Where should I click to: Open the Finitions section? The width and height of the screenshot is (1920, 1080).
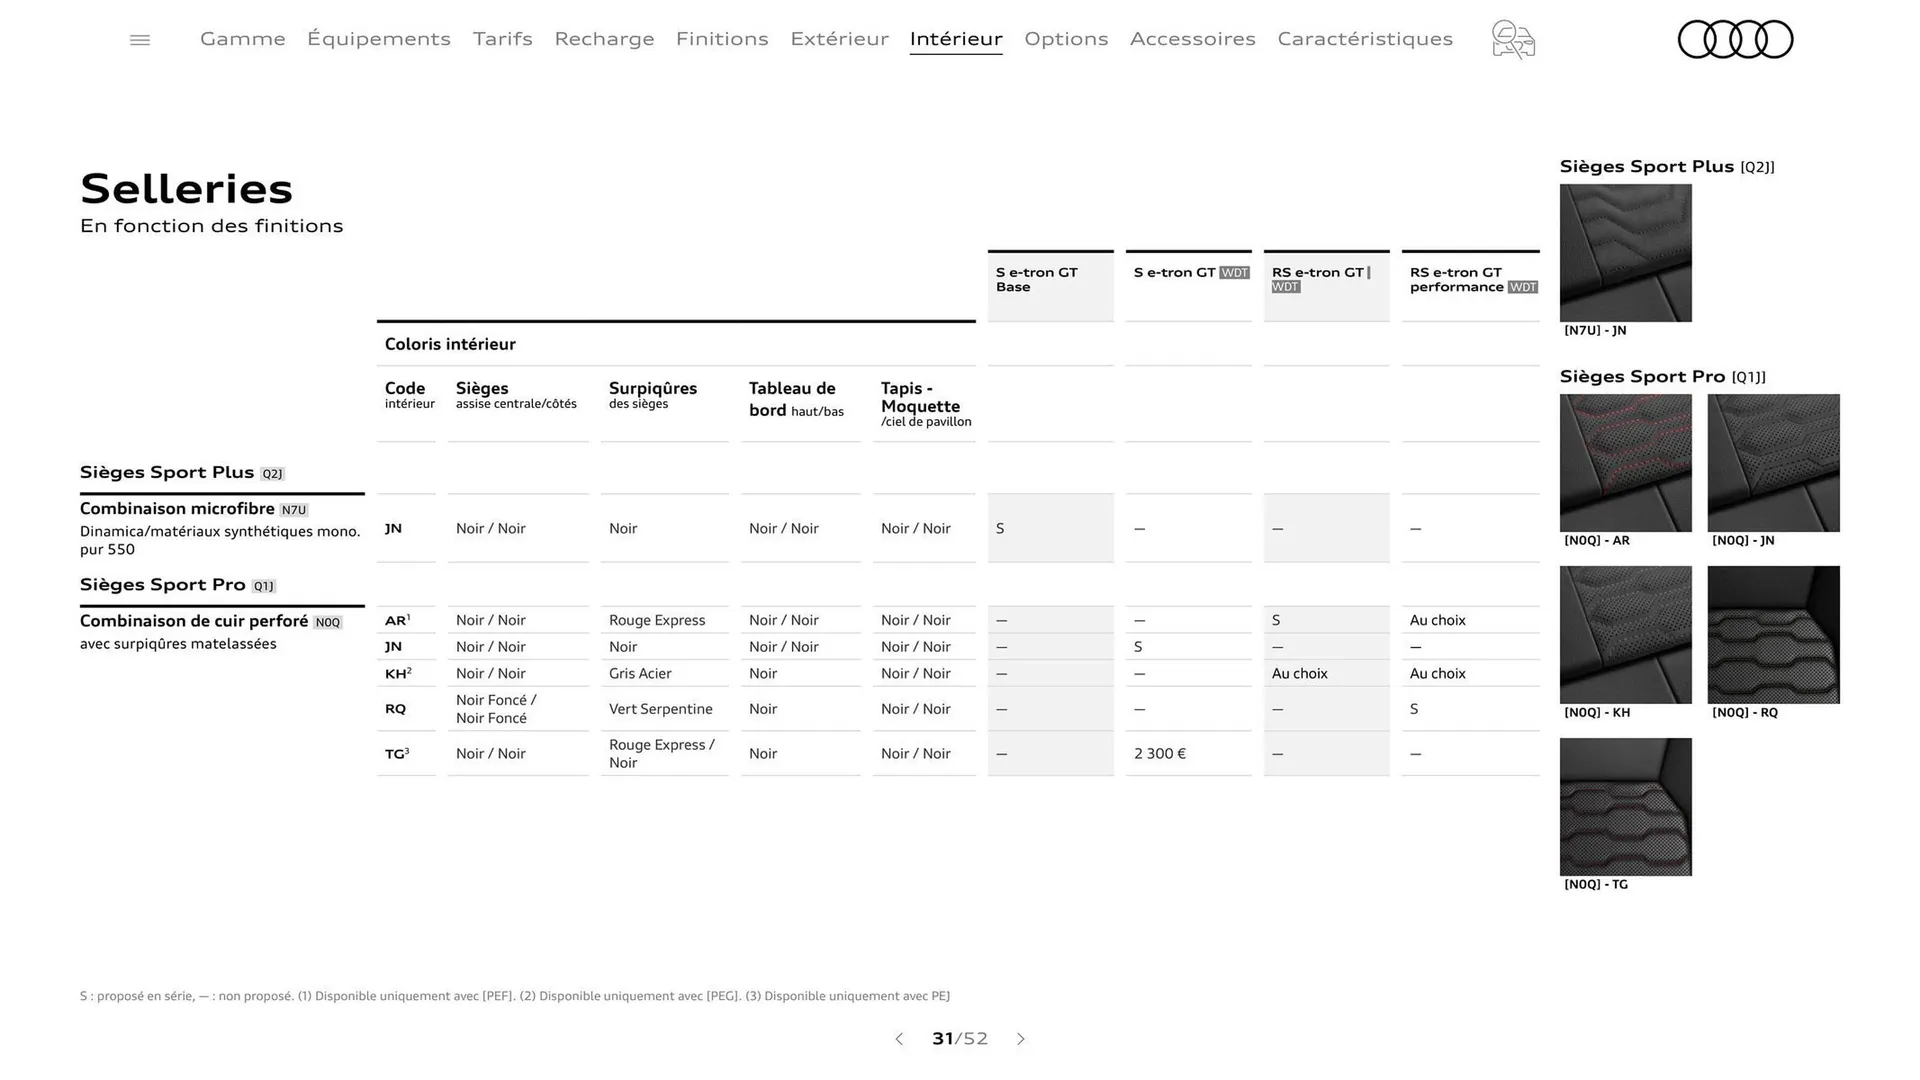coord(722,39)
